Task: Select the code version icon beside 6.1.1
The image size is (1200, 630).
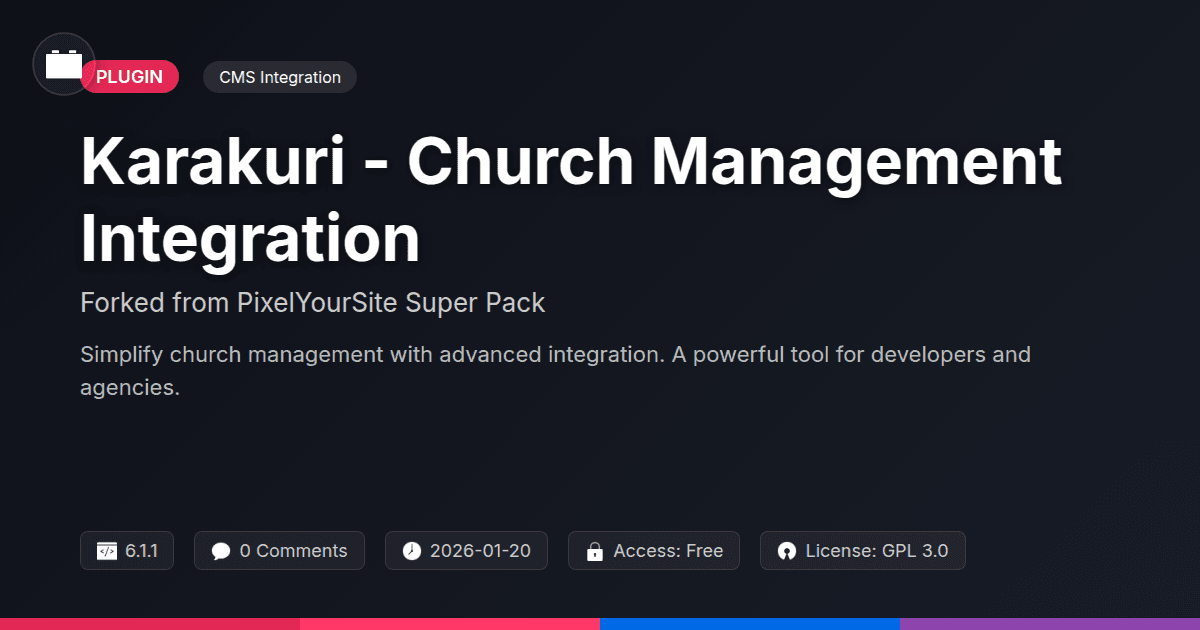Action: click(x=109, y=550)
